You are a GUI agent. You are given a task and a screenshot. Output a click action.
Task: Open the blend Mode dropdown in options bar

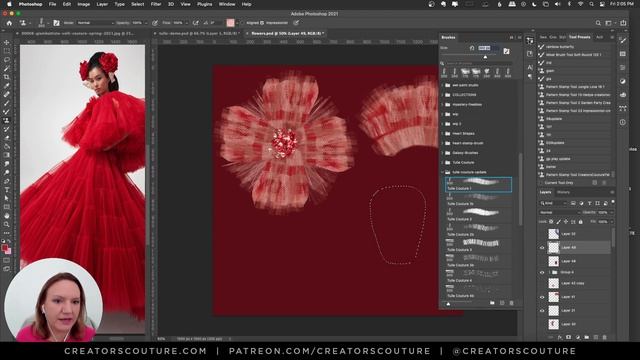click(96, 23)
